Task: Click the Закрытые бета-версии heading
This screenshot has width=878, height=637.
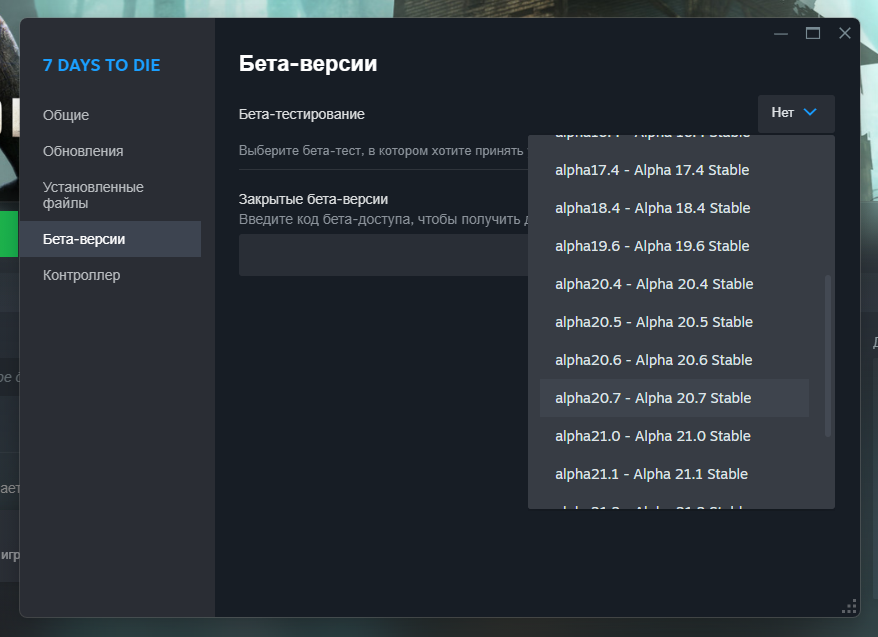Action: pyautogui.click(x=314, y=199)
